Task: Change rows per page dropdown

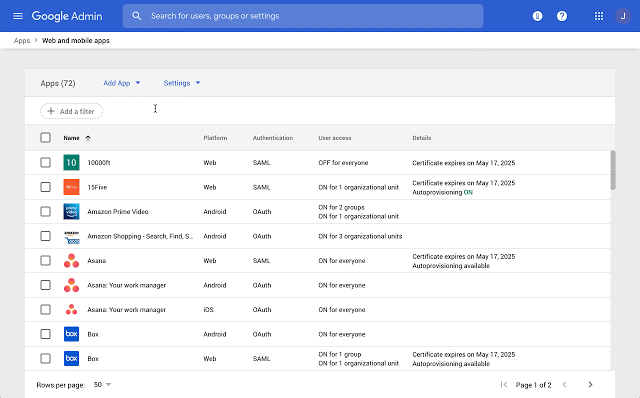Action: (102, 385)
